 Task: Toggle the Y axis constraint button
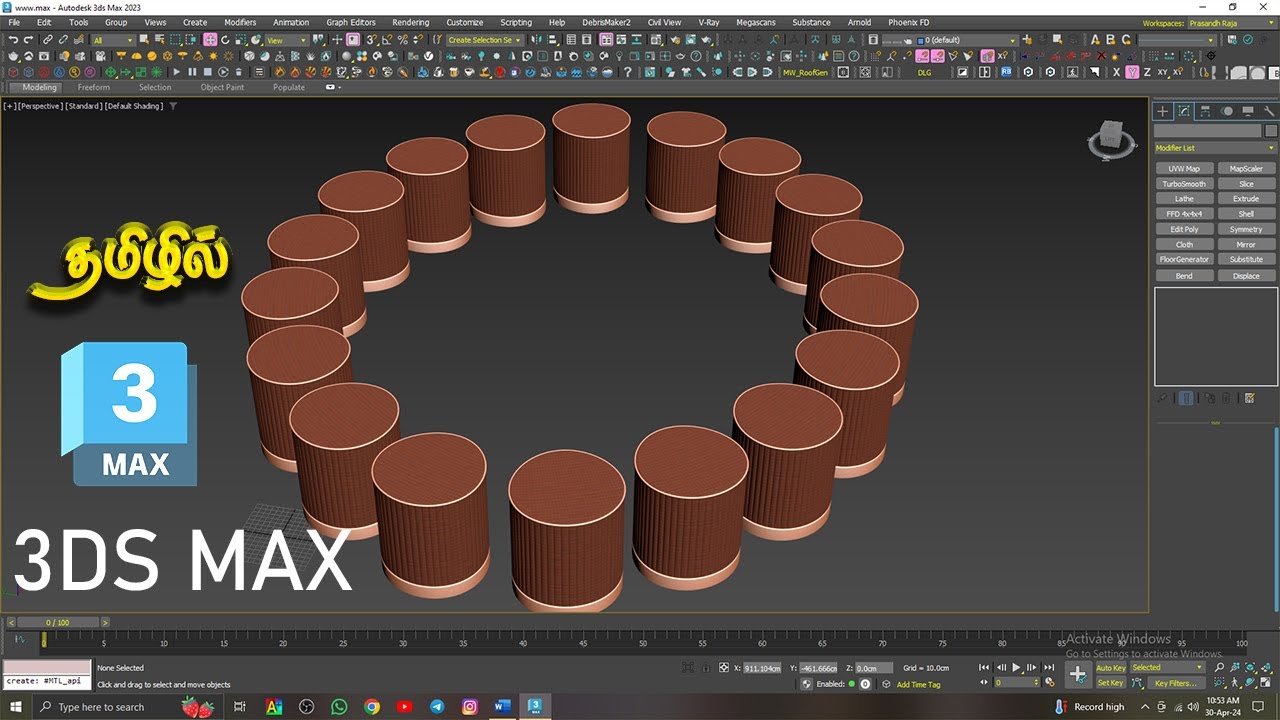click(x=1132, y=72)
